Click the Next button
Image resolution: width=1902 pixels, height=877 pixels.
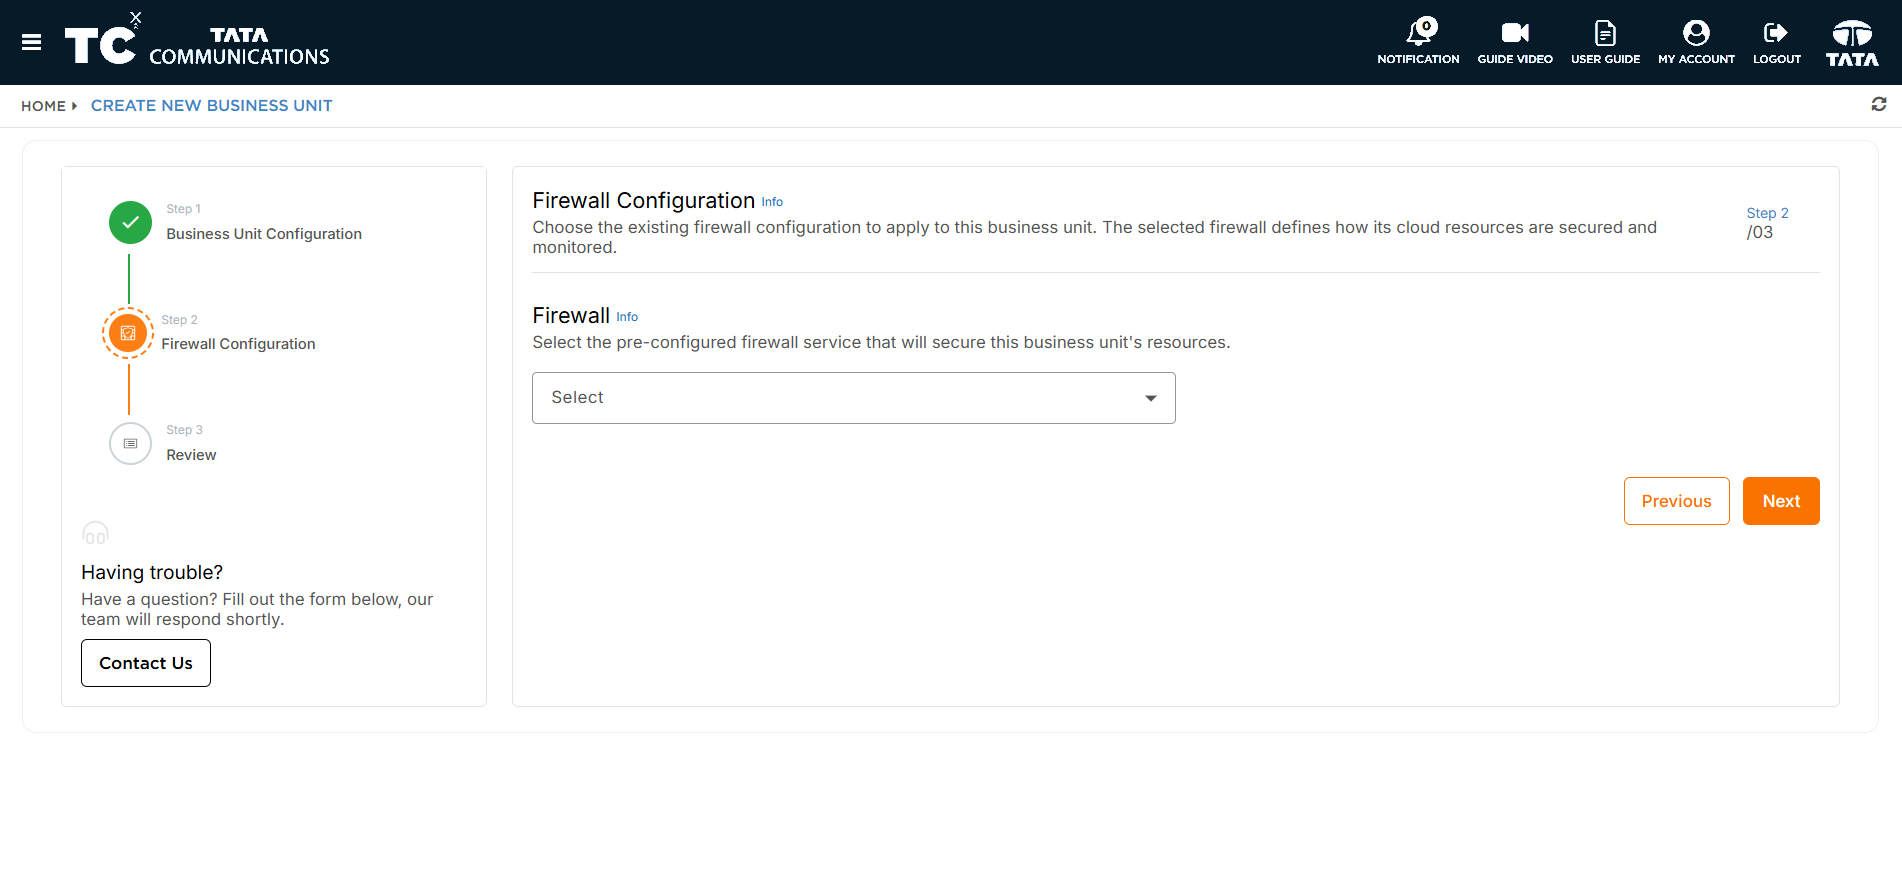[x=1781, y=501]
